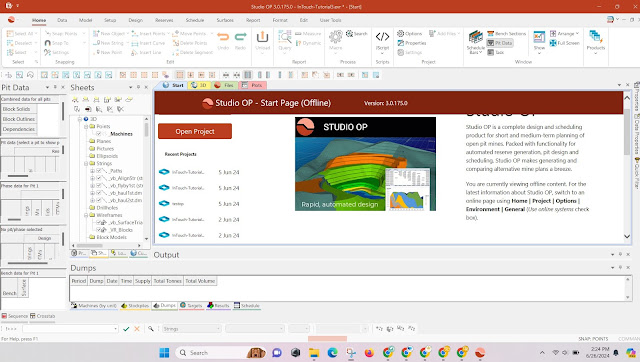Click the Block Solids button
This screenshot has height=362, width=640.
(18, 109)
